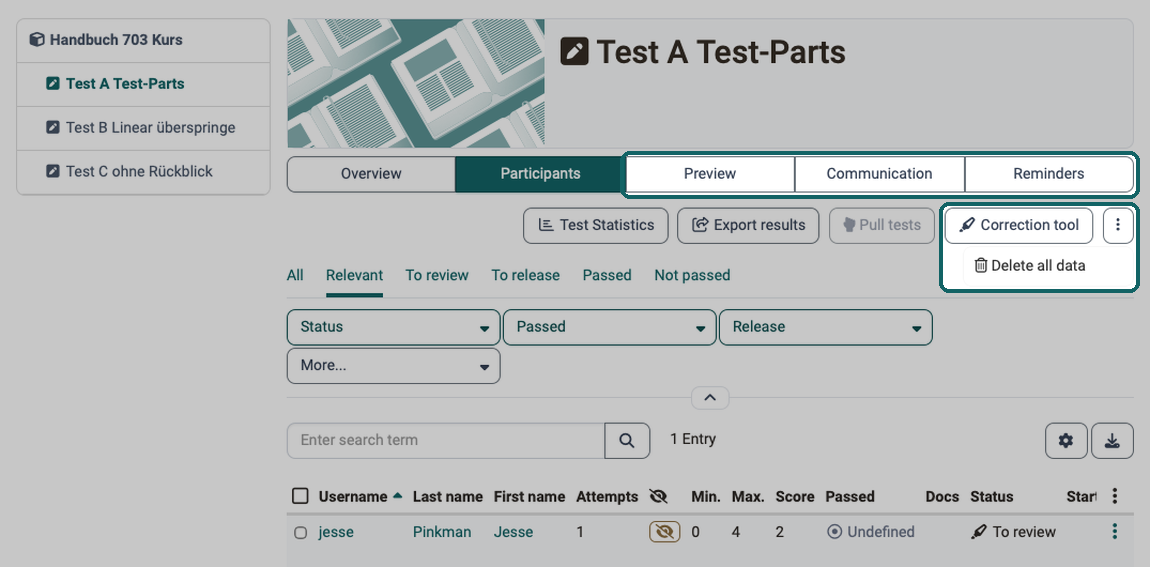
Task: Open the Correction tool
Action: [x=1019, y=225]
